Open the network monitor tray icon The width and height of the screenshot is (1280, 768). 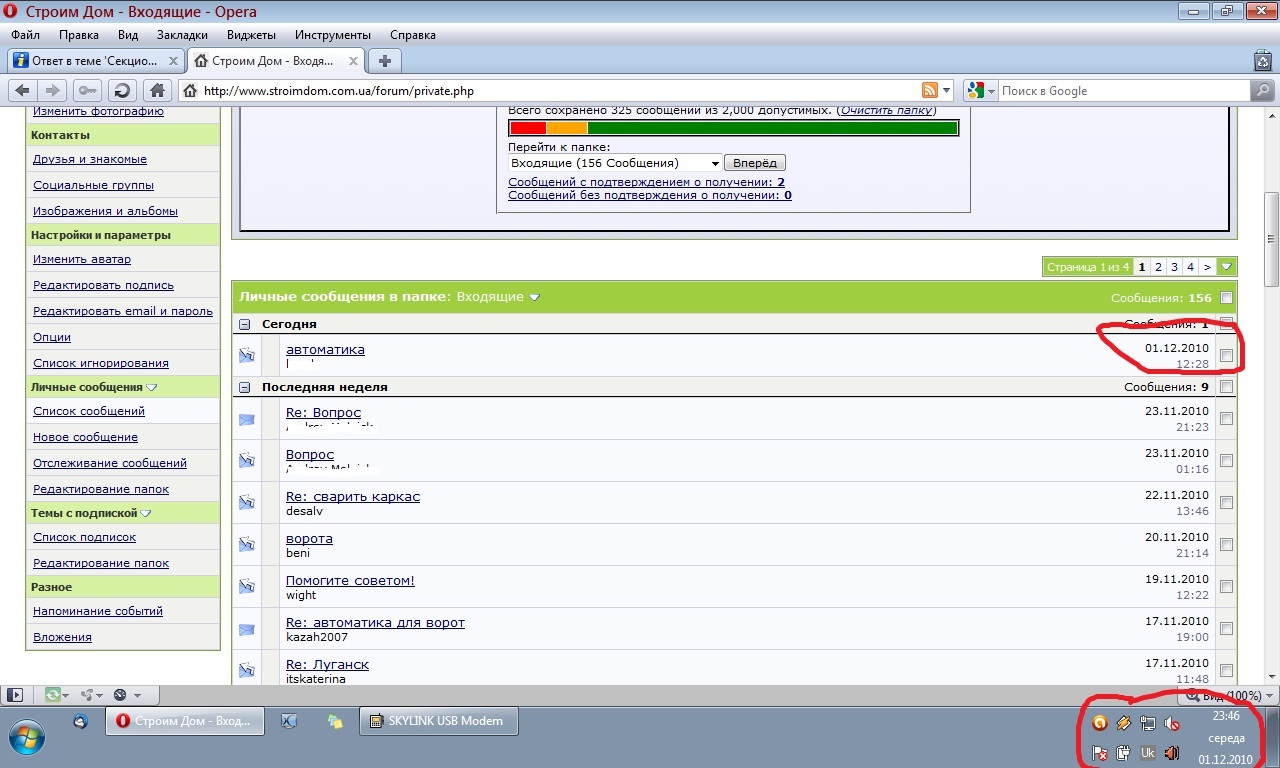click(1148, 723)
